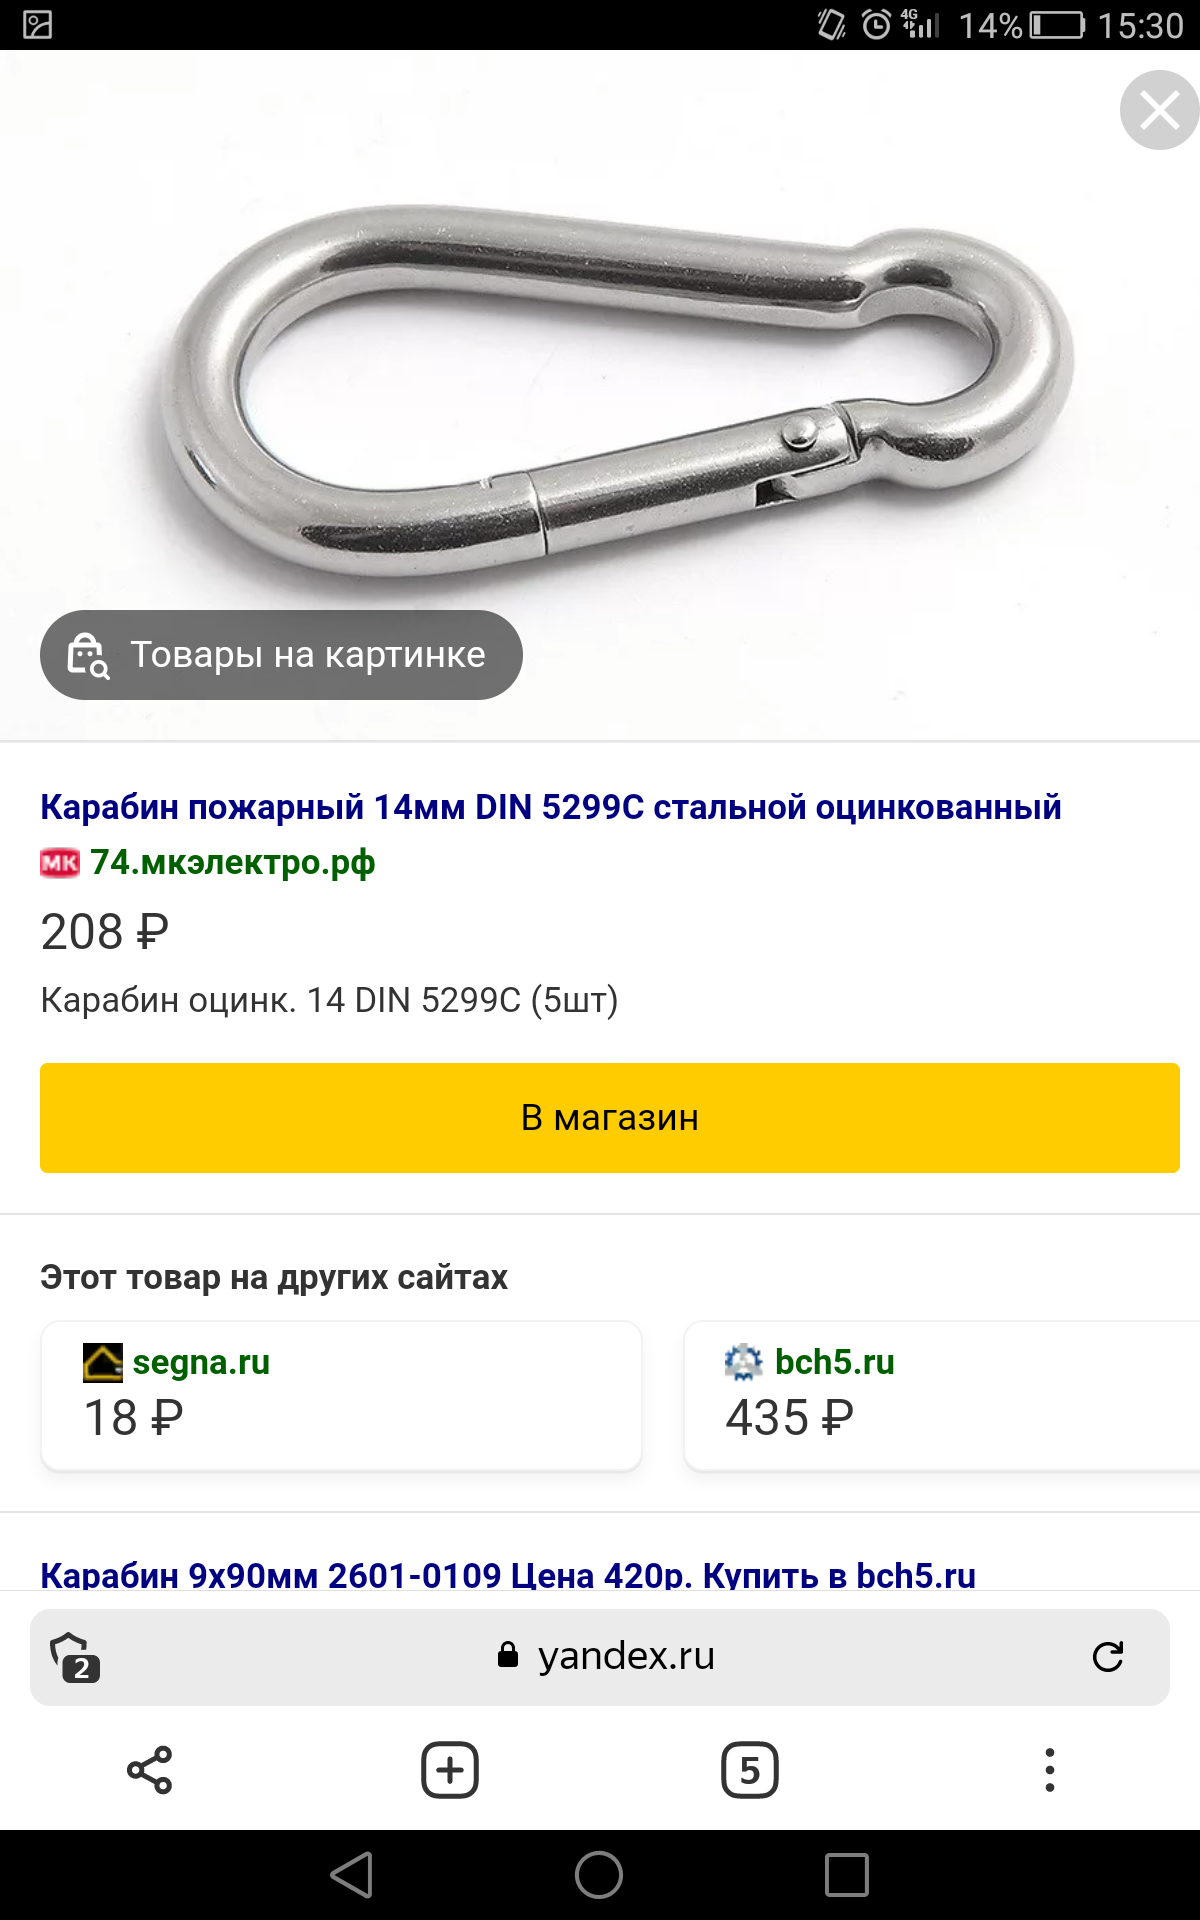Open the 74.мкэлектро.рф shop link

point(232,862)
